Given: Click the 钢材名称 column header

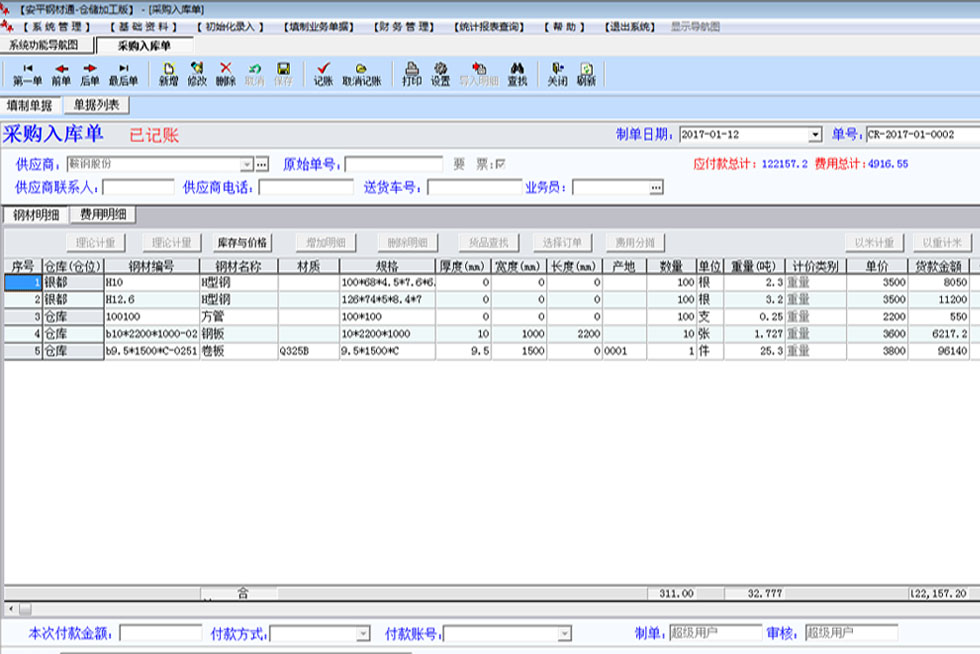Looking at the screenshot, I should (238, 266).
